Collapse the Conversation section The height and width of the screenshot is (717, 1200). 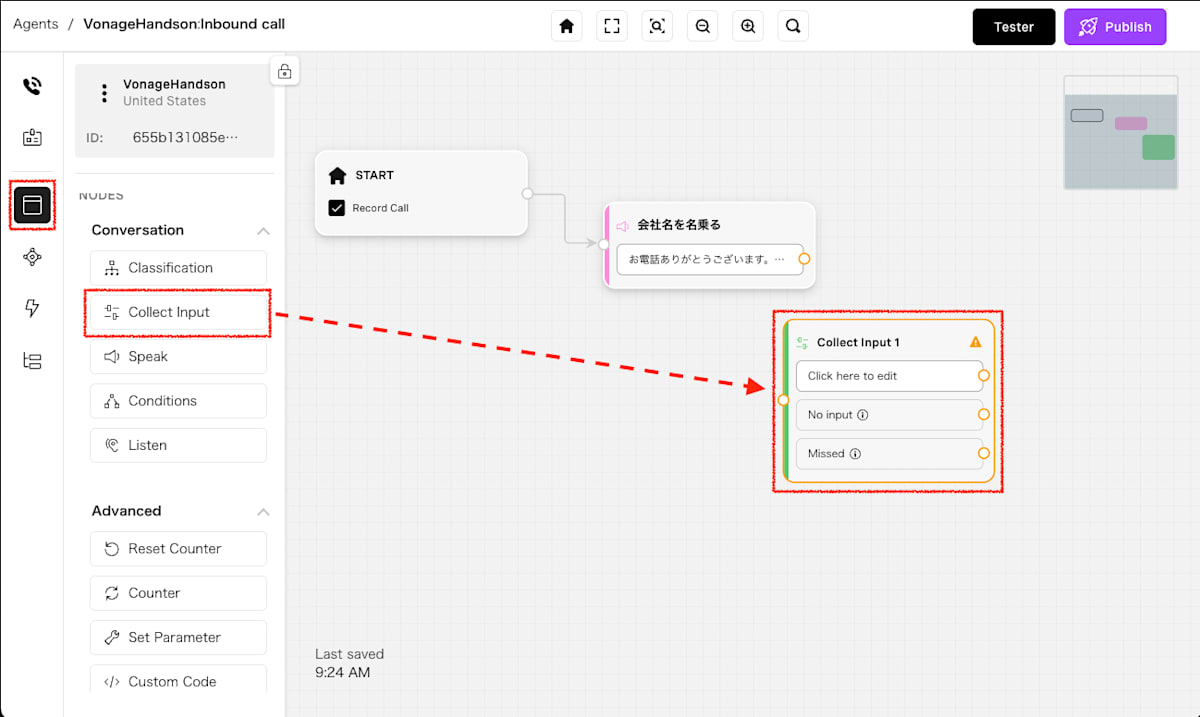(263, 231)
